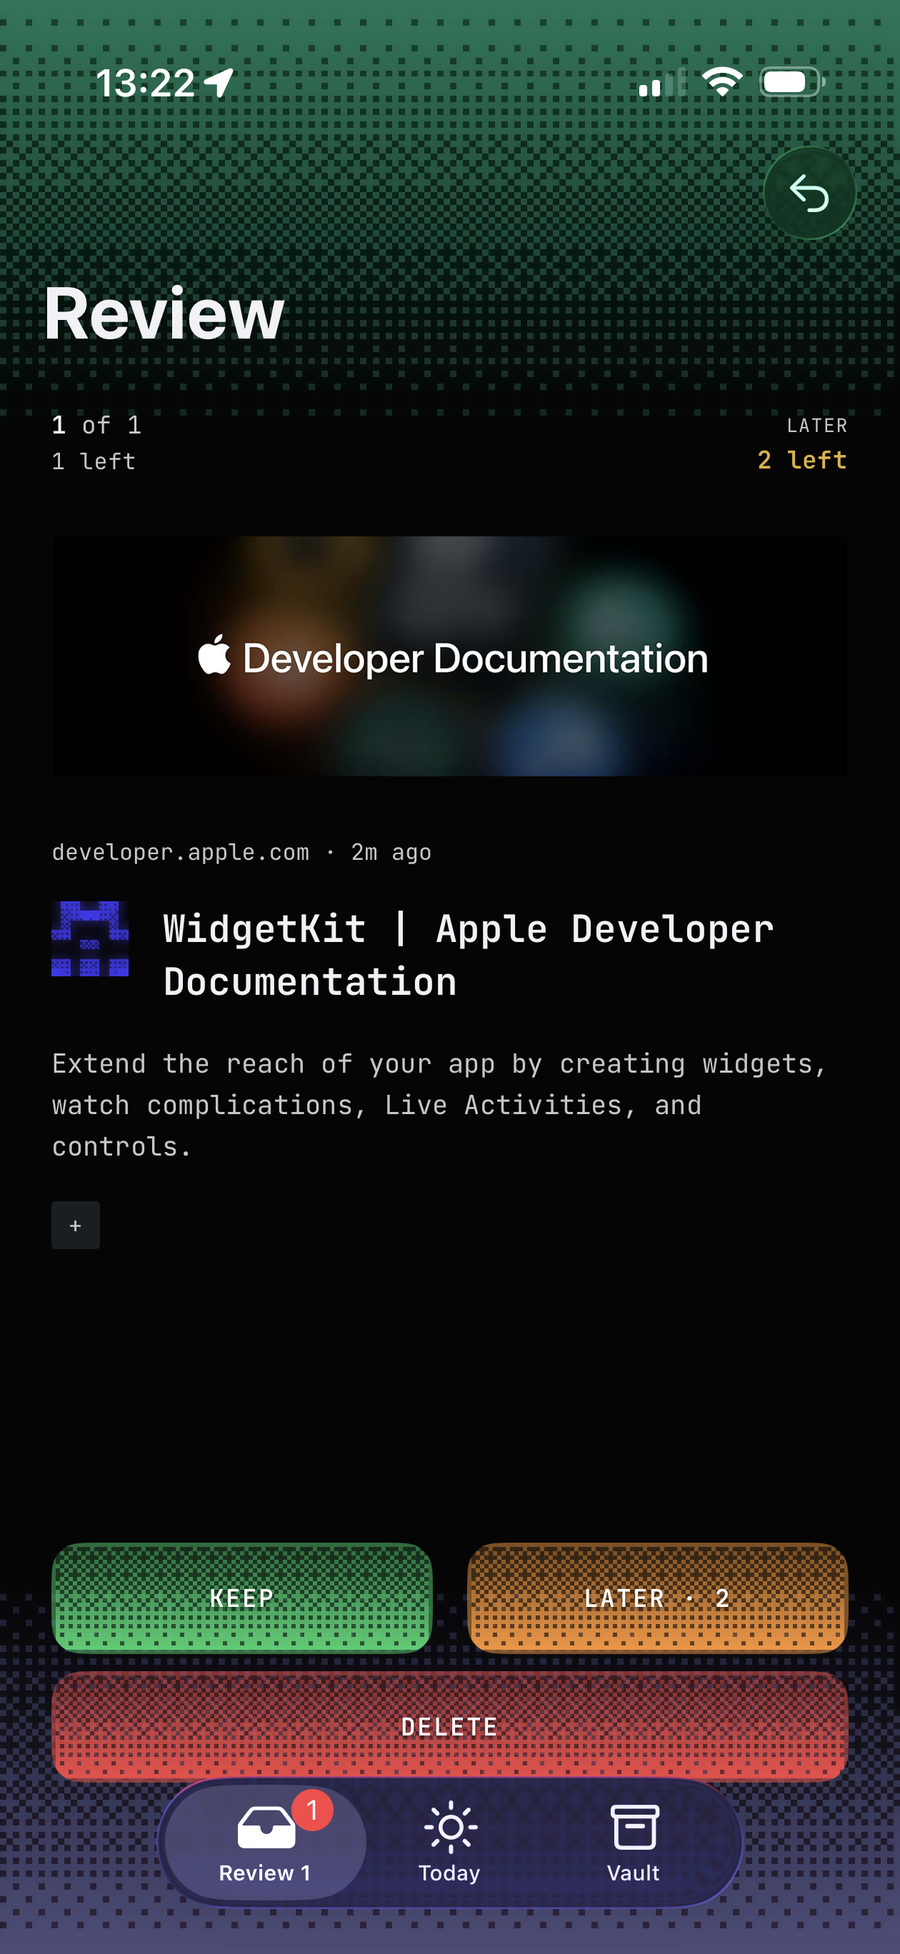
Task: Tap the "1 left" label
Action: click(x=94, y=461)
